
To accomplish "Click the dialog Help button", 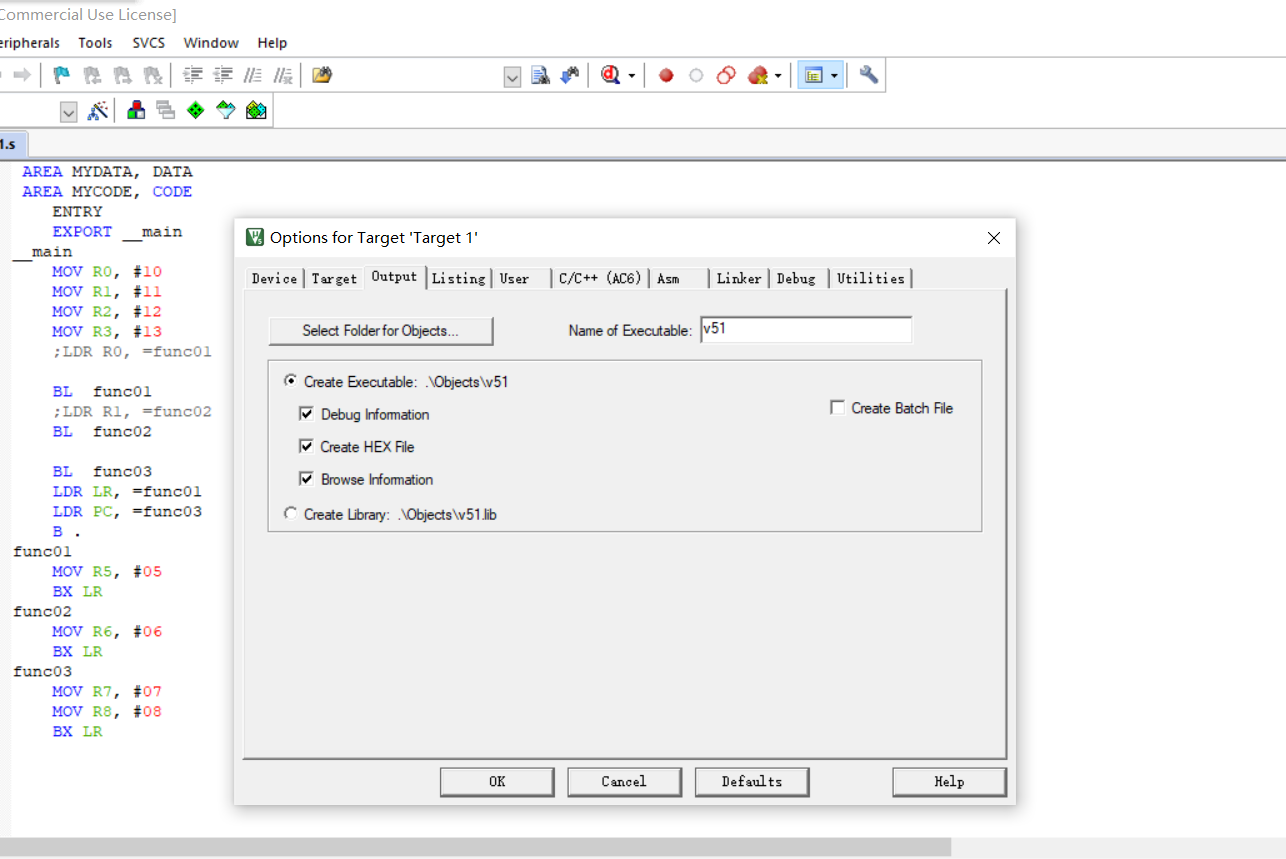I will (x=949, y=782).
